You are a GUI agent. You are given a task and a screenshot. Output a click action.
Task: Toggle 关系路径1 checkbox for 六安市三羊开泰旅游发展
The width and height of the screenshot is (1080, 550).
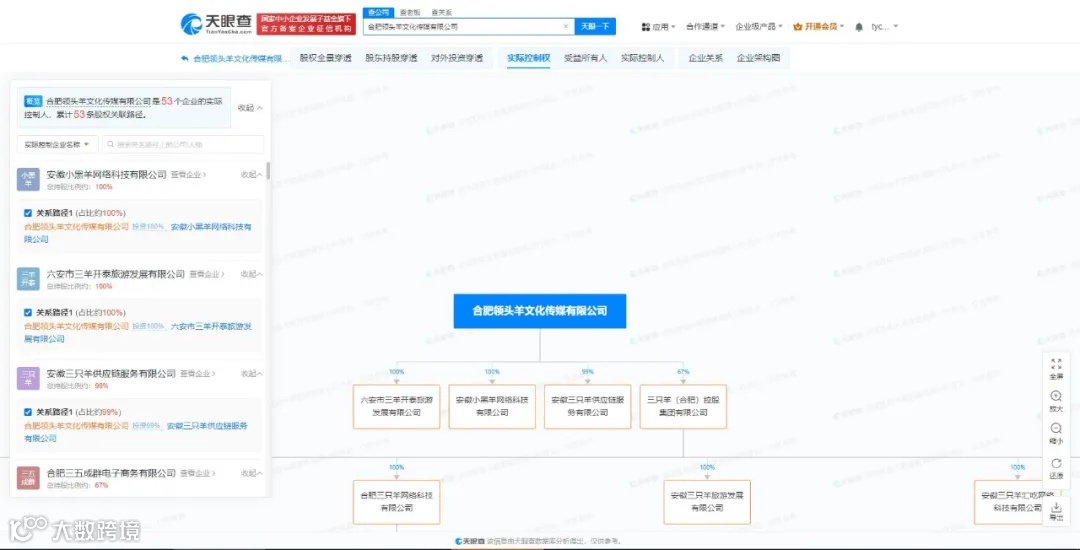28,313
